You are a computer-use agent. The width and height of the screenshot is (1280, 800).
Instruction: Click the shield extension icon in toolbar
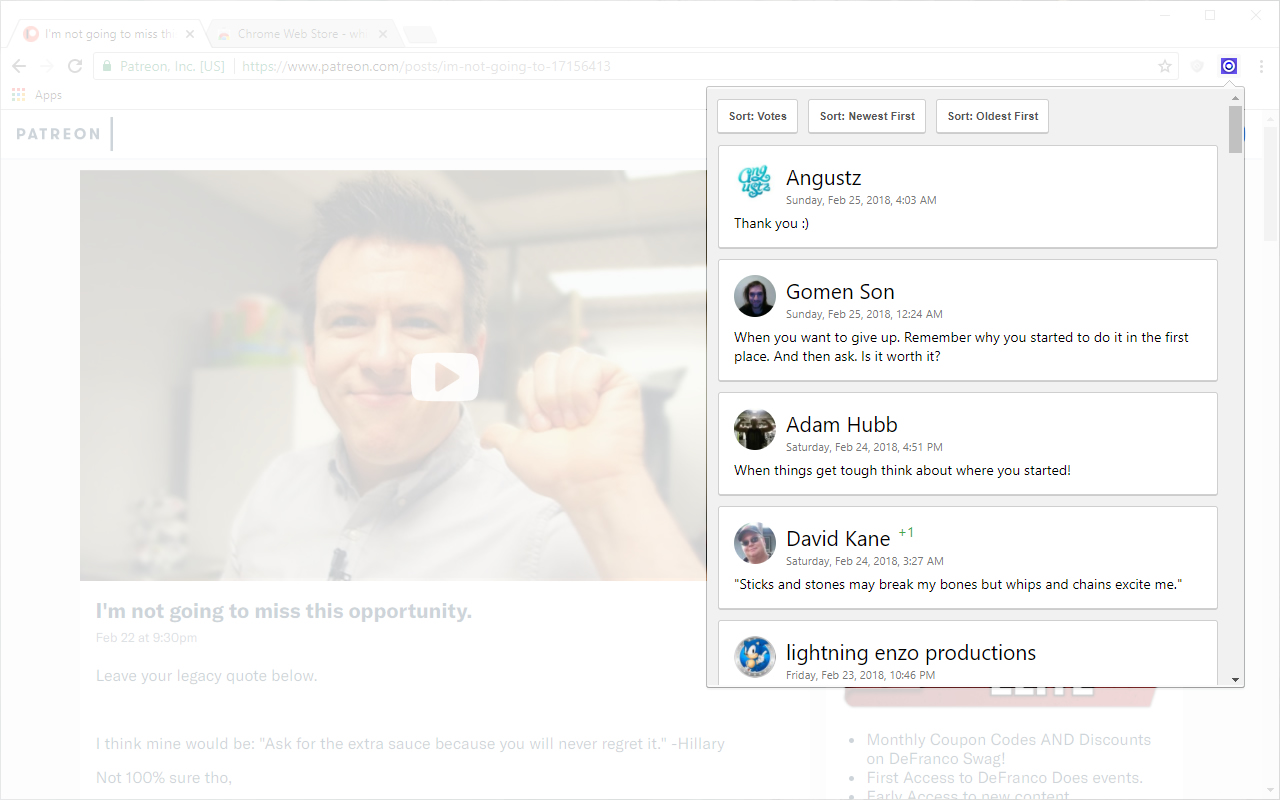1197,66
